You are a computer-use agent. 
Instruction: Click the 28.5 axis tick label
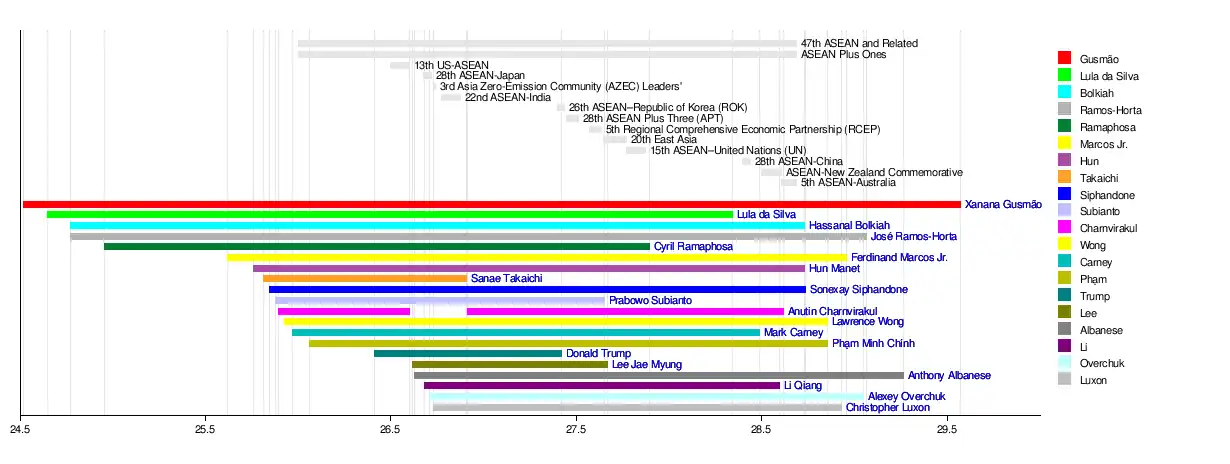click(x=762, y=430)
